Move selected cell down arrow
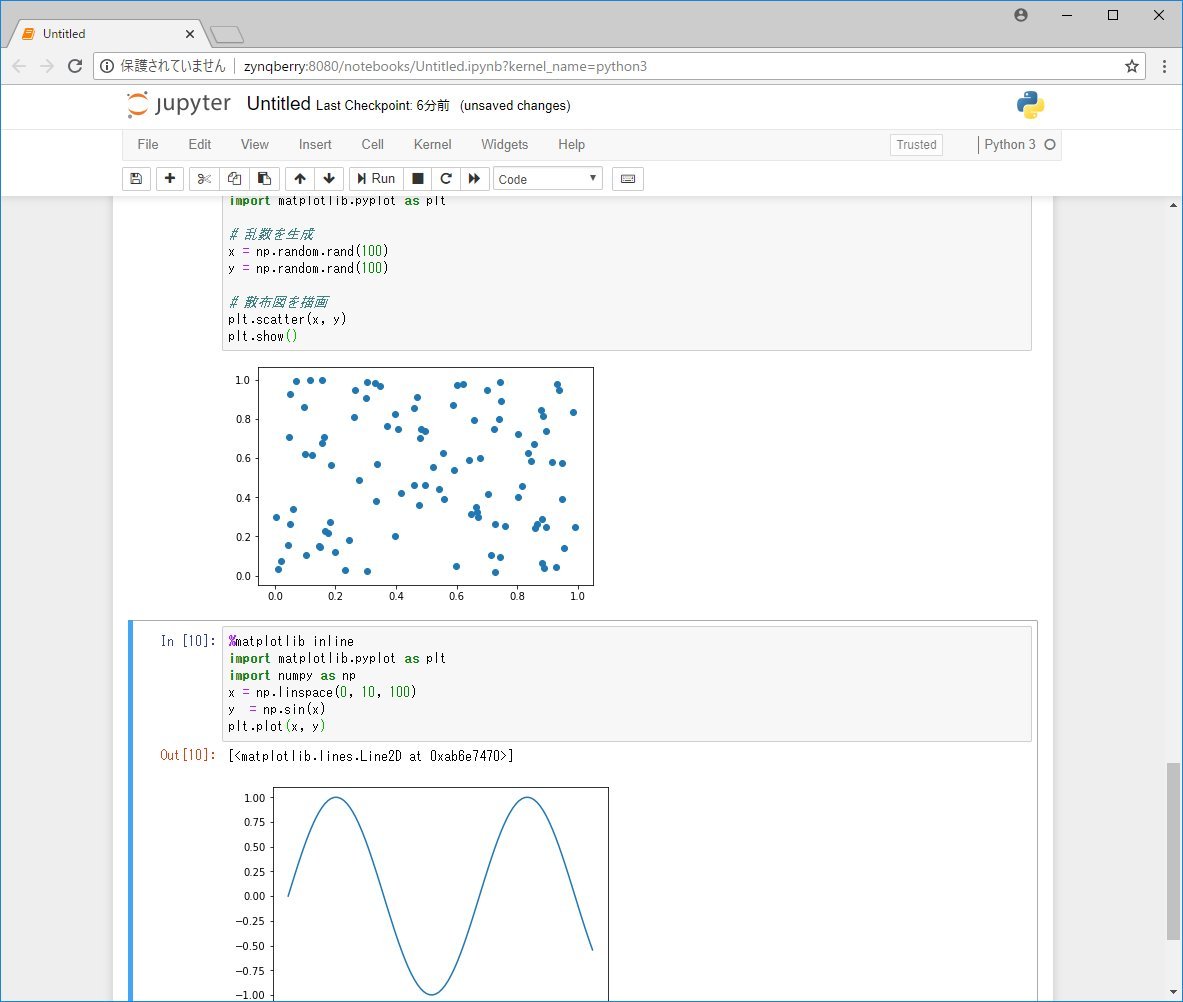Screen dimensions: 1183x1002 pos(329,179)
